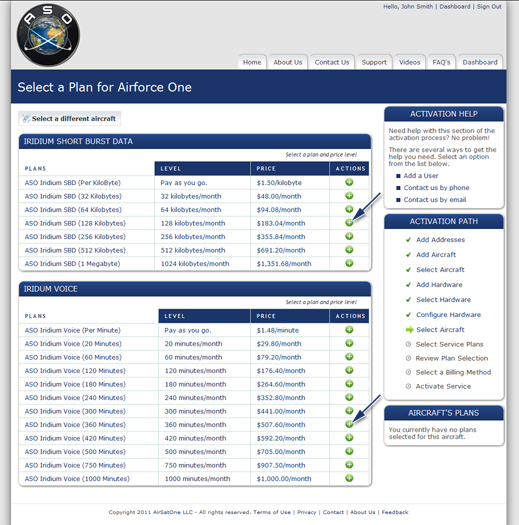Add the Voice 120 Minutes plan
Viewport: 519px width, 525px height.
click(x=349, y=370)
